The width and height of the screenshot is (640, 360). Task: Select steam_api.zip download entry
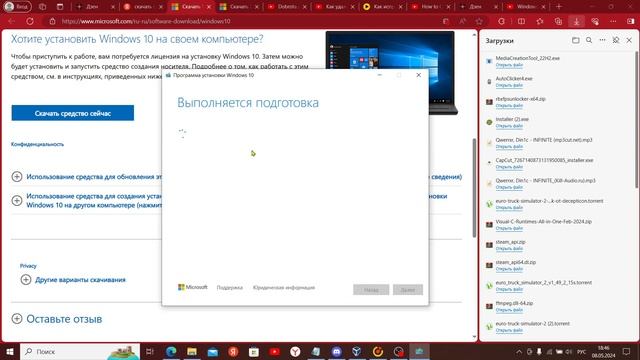click(510, 242)
